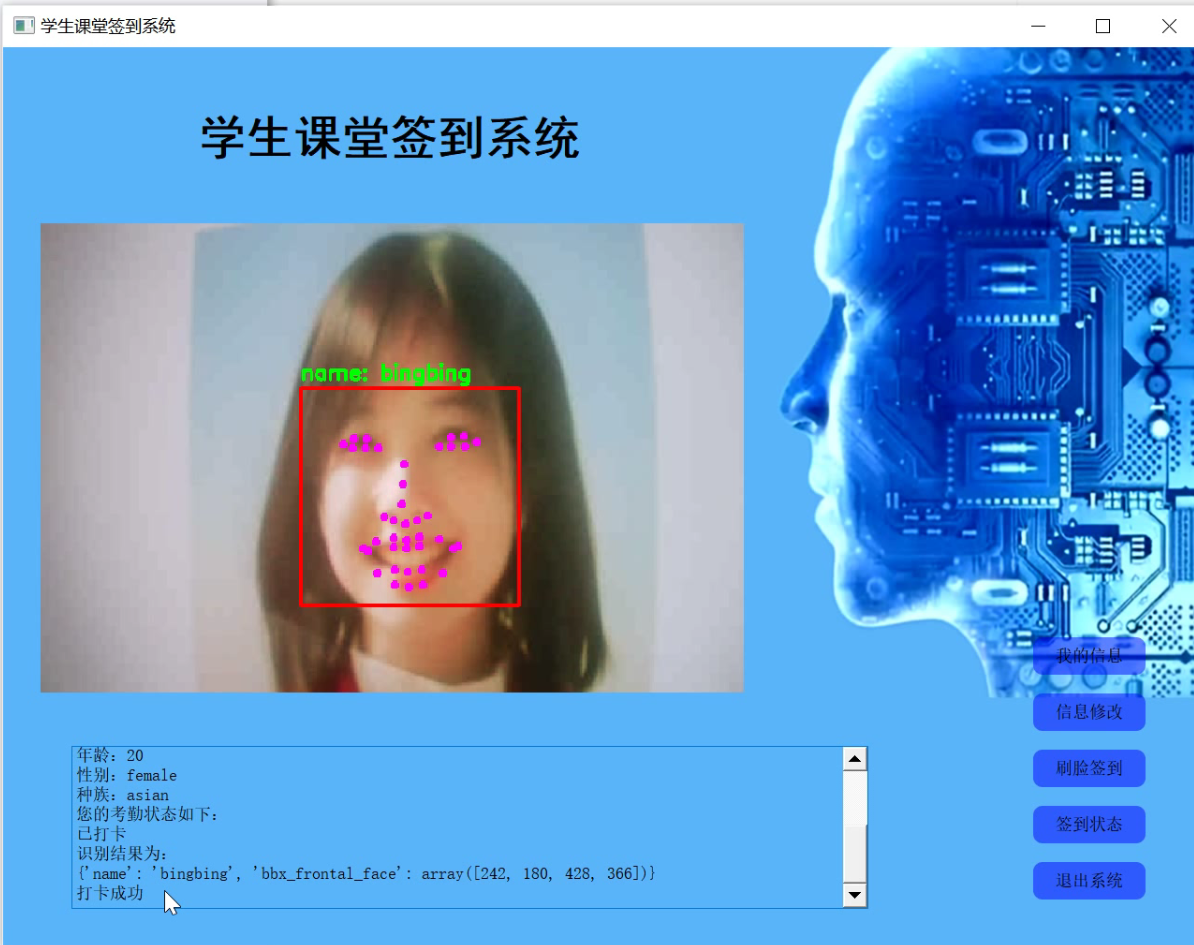Viewport: 1194px width, 945px height.
Task: Click the app icon in title bar
Action: coord(24,26)
